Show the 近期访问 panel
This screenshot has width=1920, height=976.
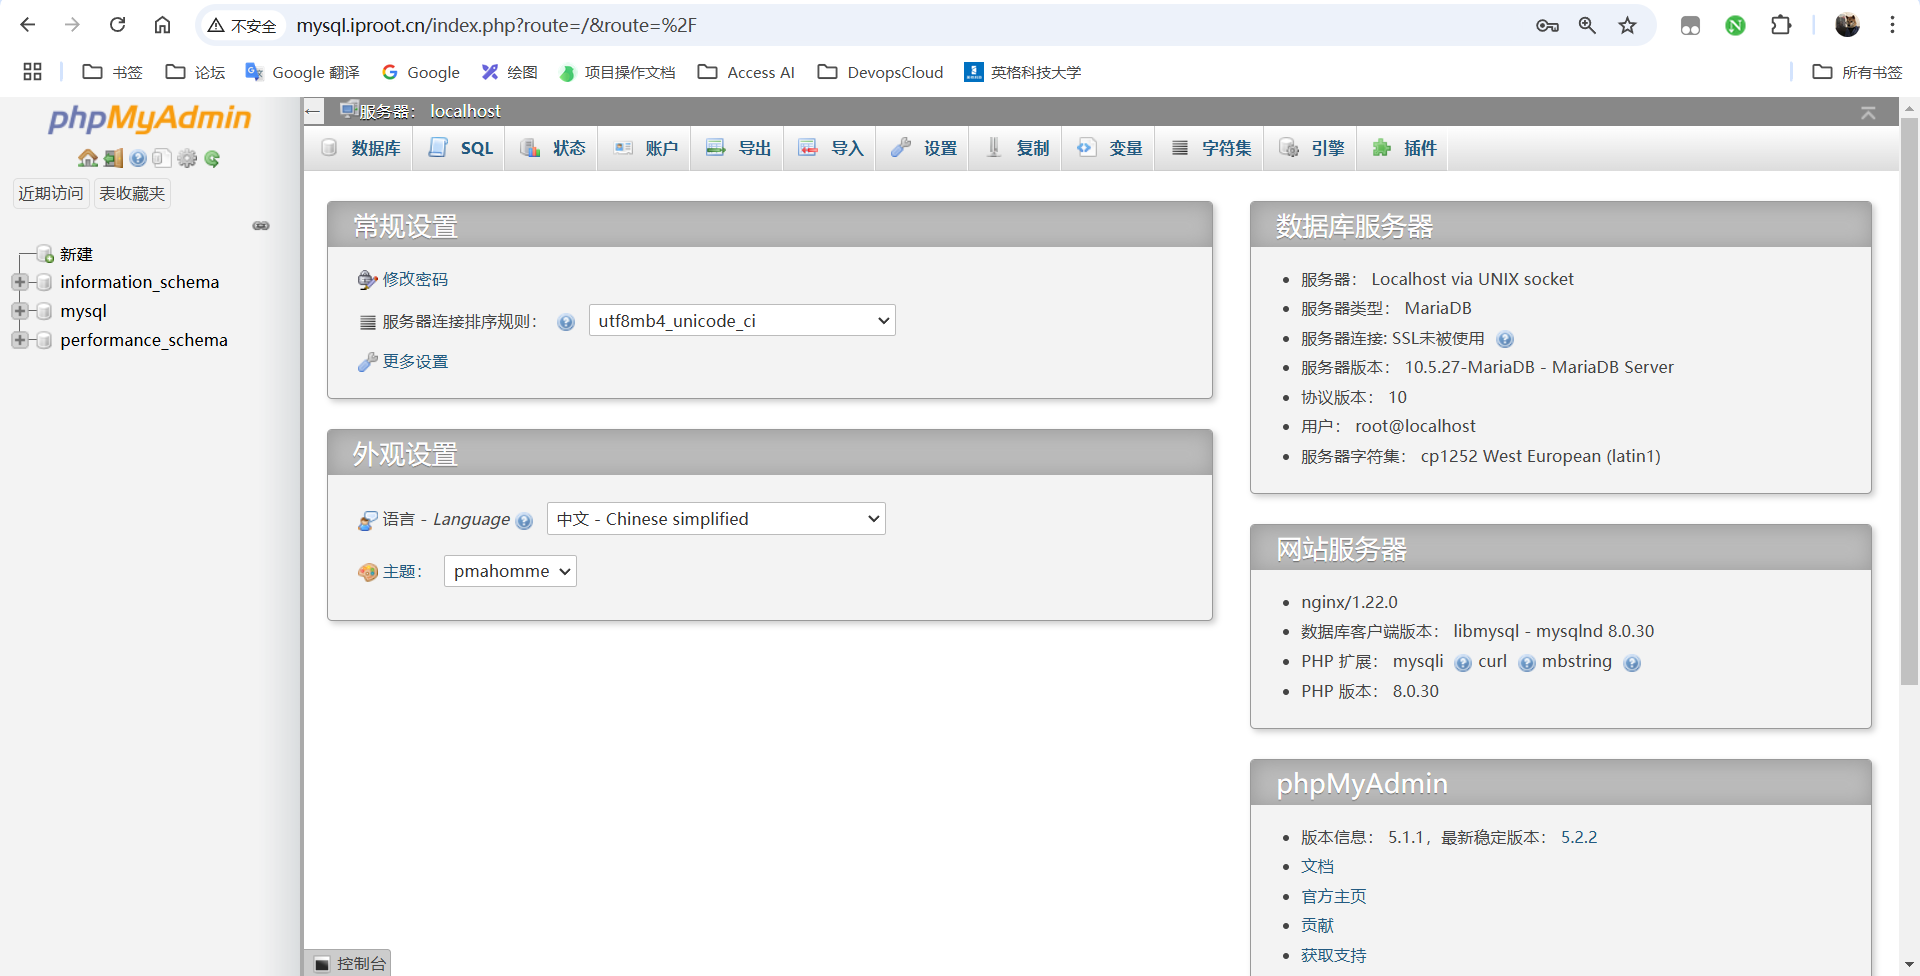click(x=50, y=193)
